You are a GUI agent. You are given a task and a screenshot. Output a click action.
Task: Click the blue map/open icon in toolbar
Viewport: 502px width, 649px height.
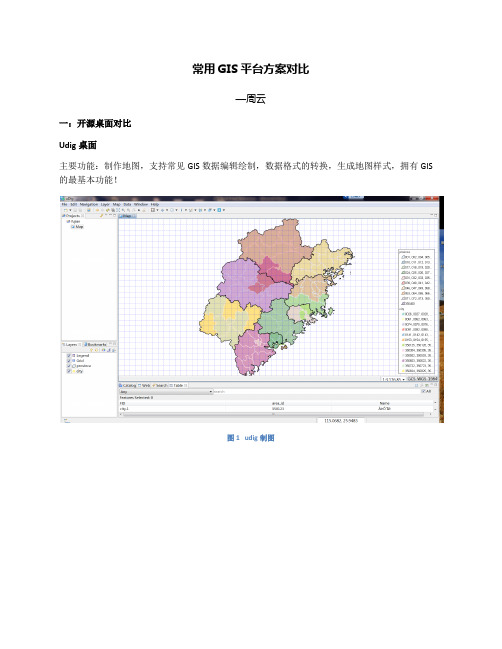pos(89,210)
